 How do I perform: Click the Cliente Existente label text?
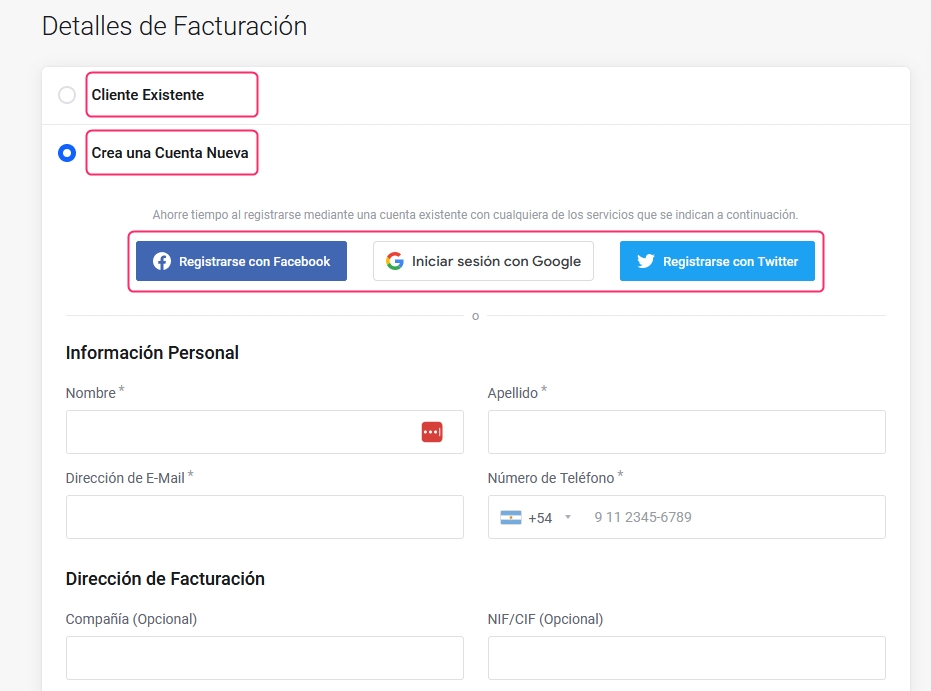click(x=148, y=95)
